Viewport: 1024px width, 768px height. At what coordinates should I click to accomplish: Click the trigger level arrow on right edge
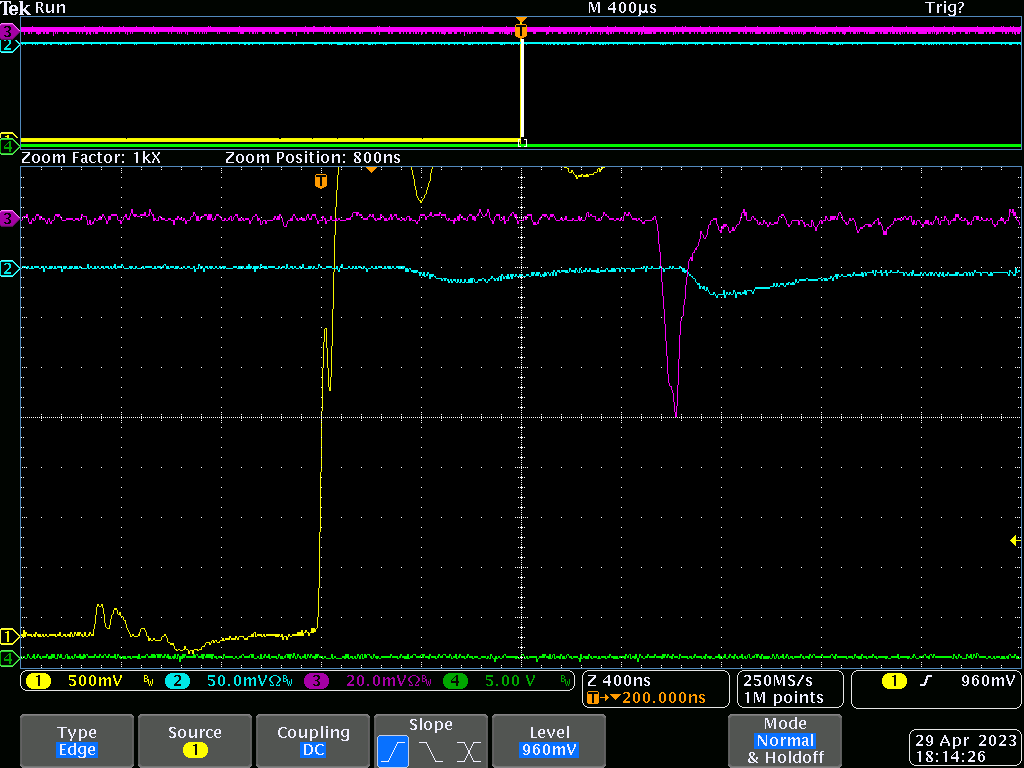tap(1016, 541)
